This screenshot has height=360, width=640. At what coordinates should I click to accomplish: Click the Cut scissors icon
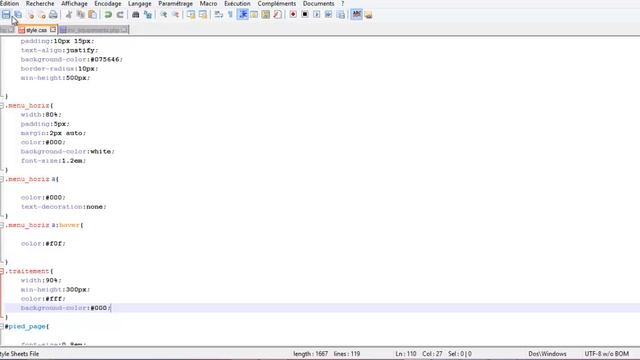point(69,15)
